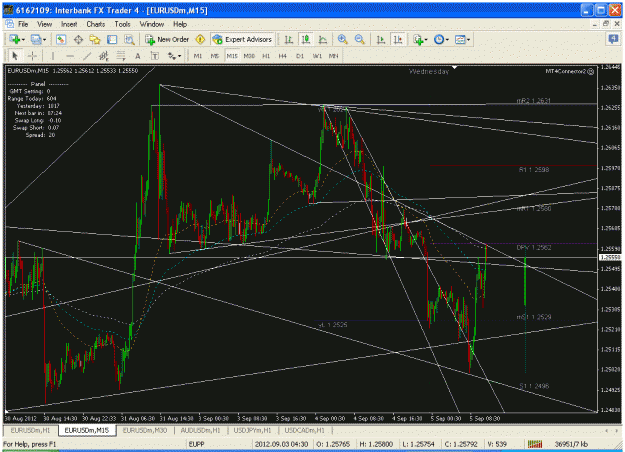This screenshot has height=452, width=625.
Task: Select the M15 timeframe button
Action: pyautogui.click(x=232, y=56)
